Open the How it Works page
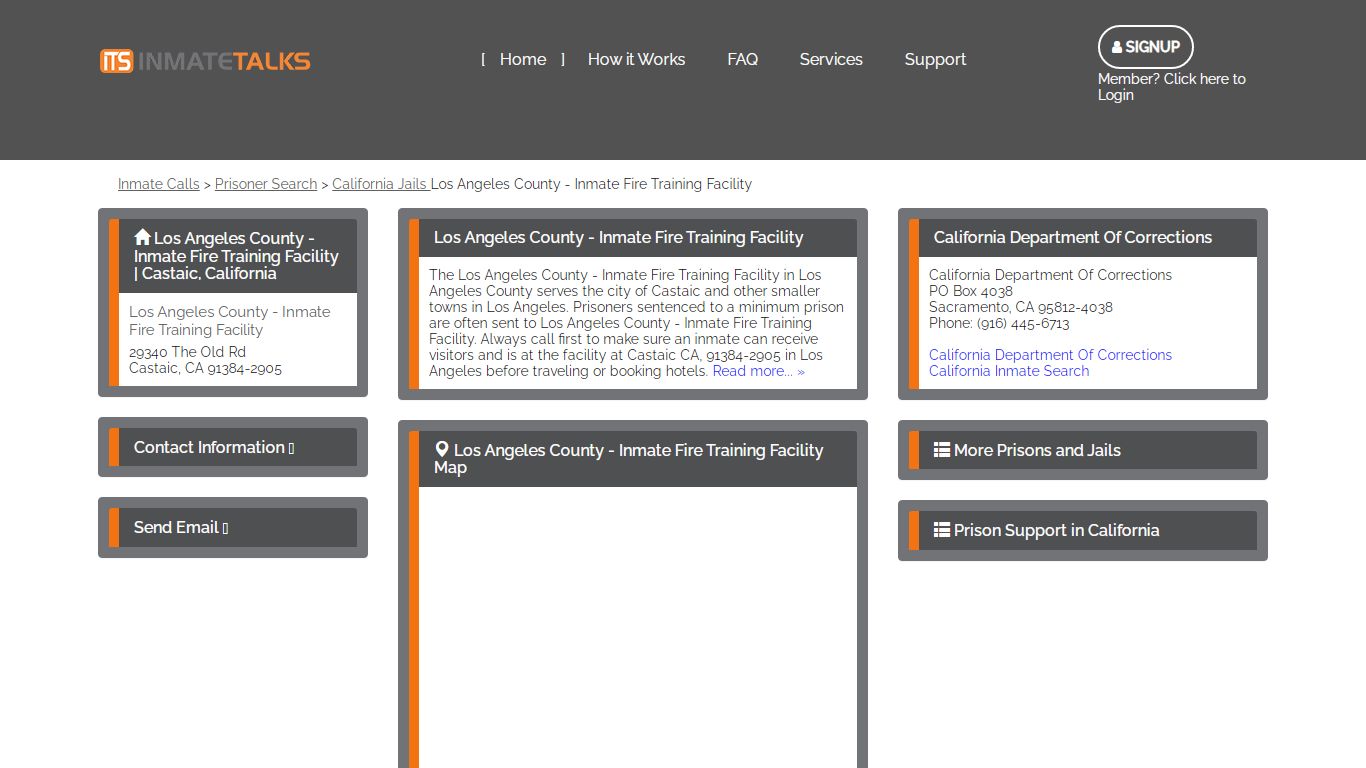 [x=636, y=60]
